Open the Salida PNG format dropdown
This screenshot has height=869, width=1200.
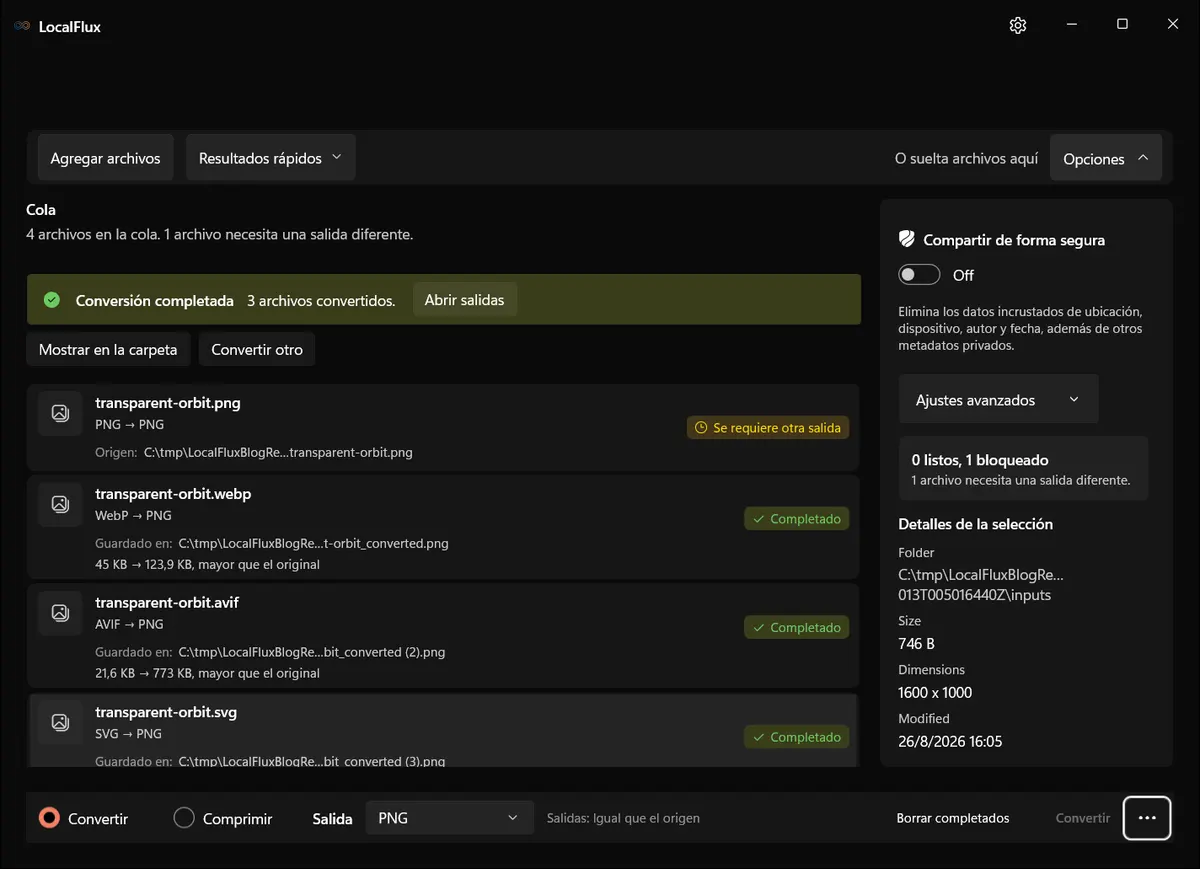449,818
